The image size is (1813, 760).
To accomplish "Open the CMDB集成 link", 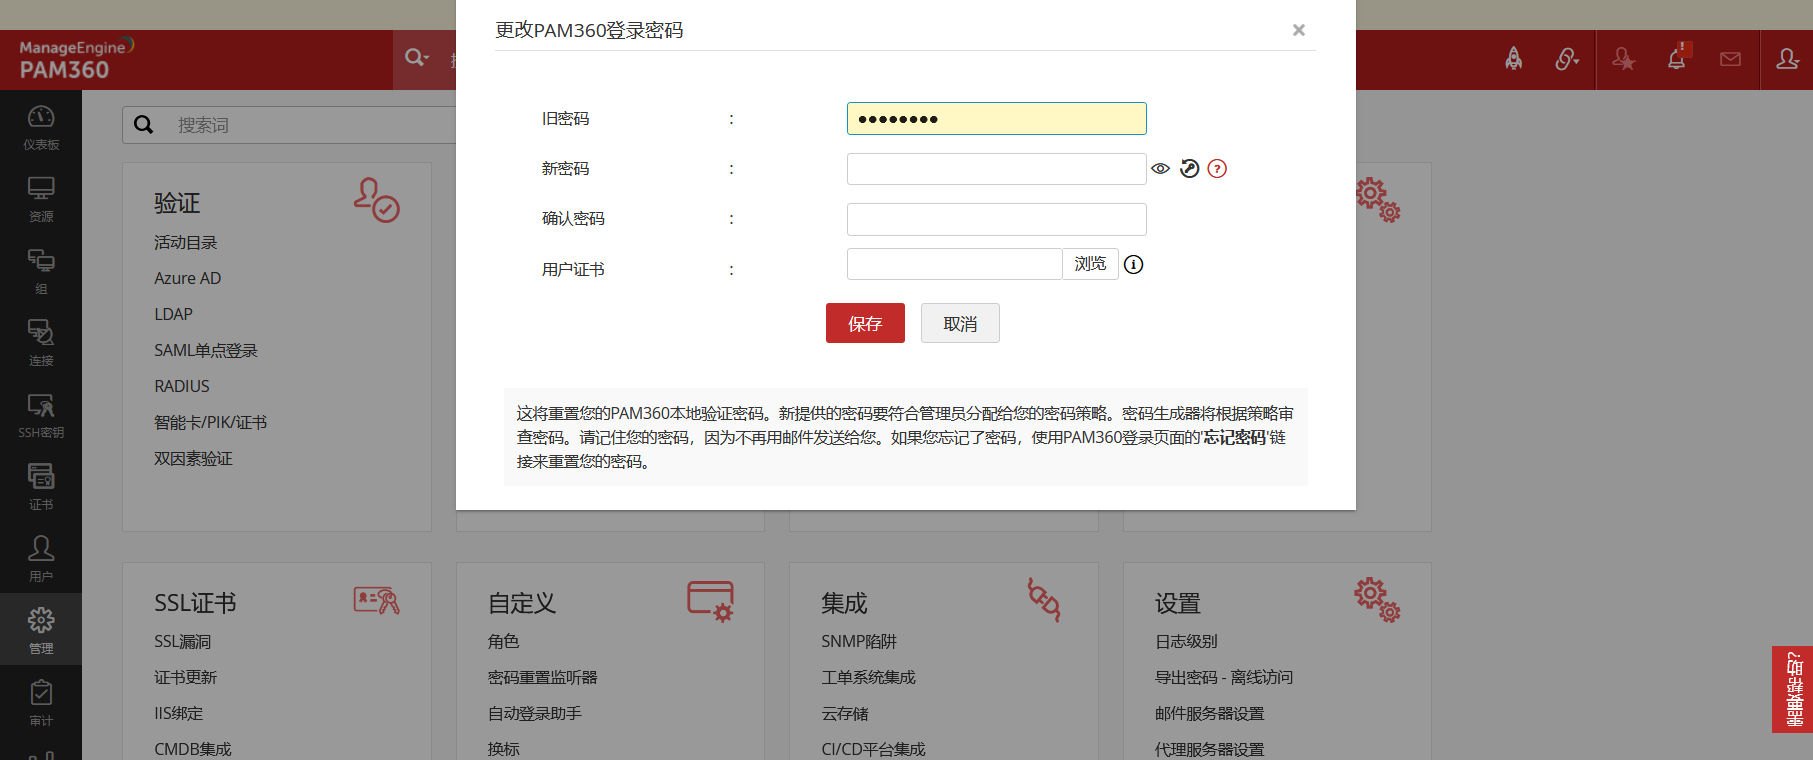I will coord(193,749).
